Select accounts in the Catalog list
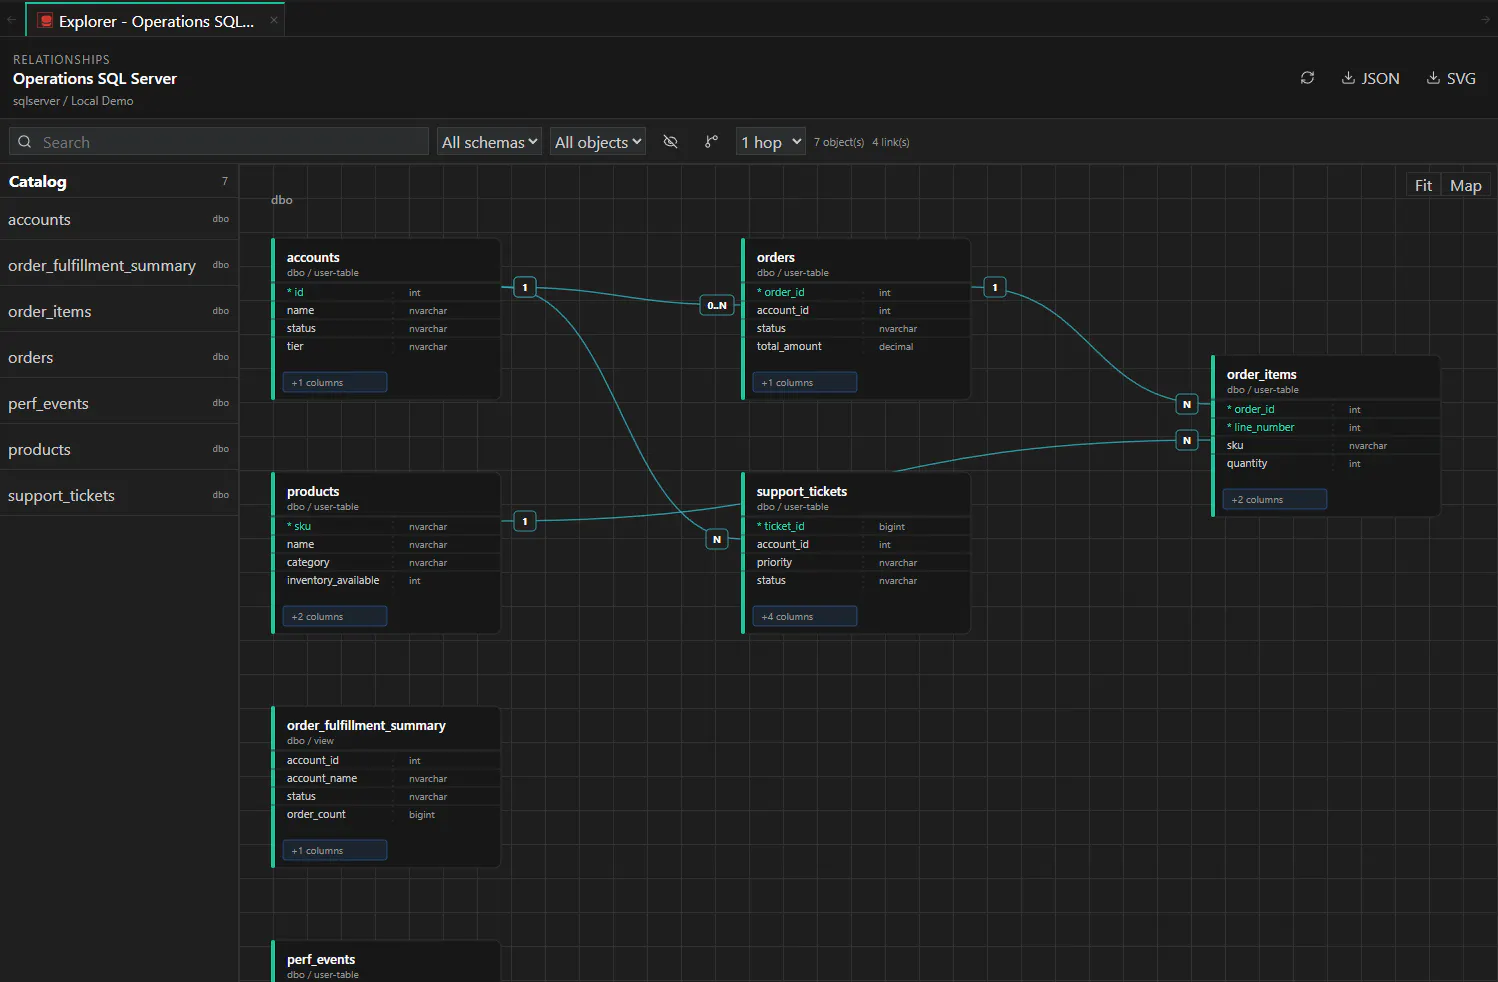 tap(119, 219)
